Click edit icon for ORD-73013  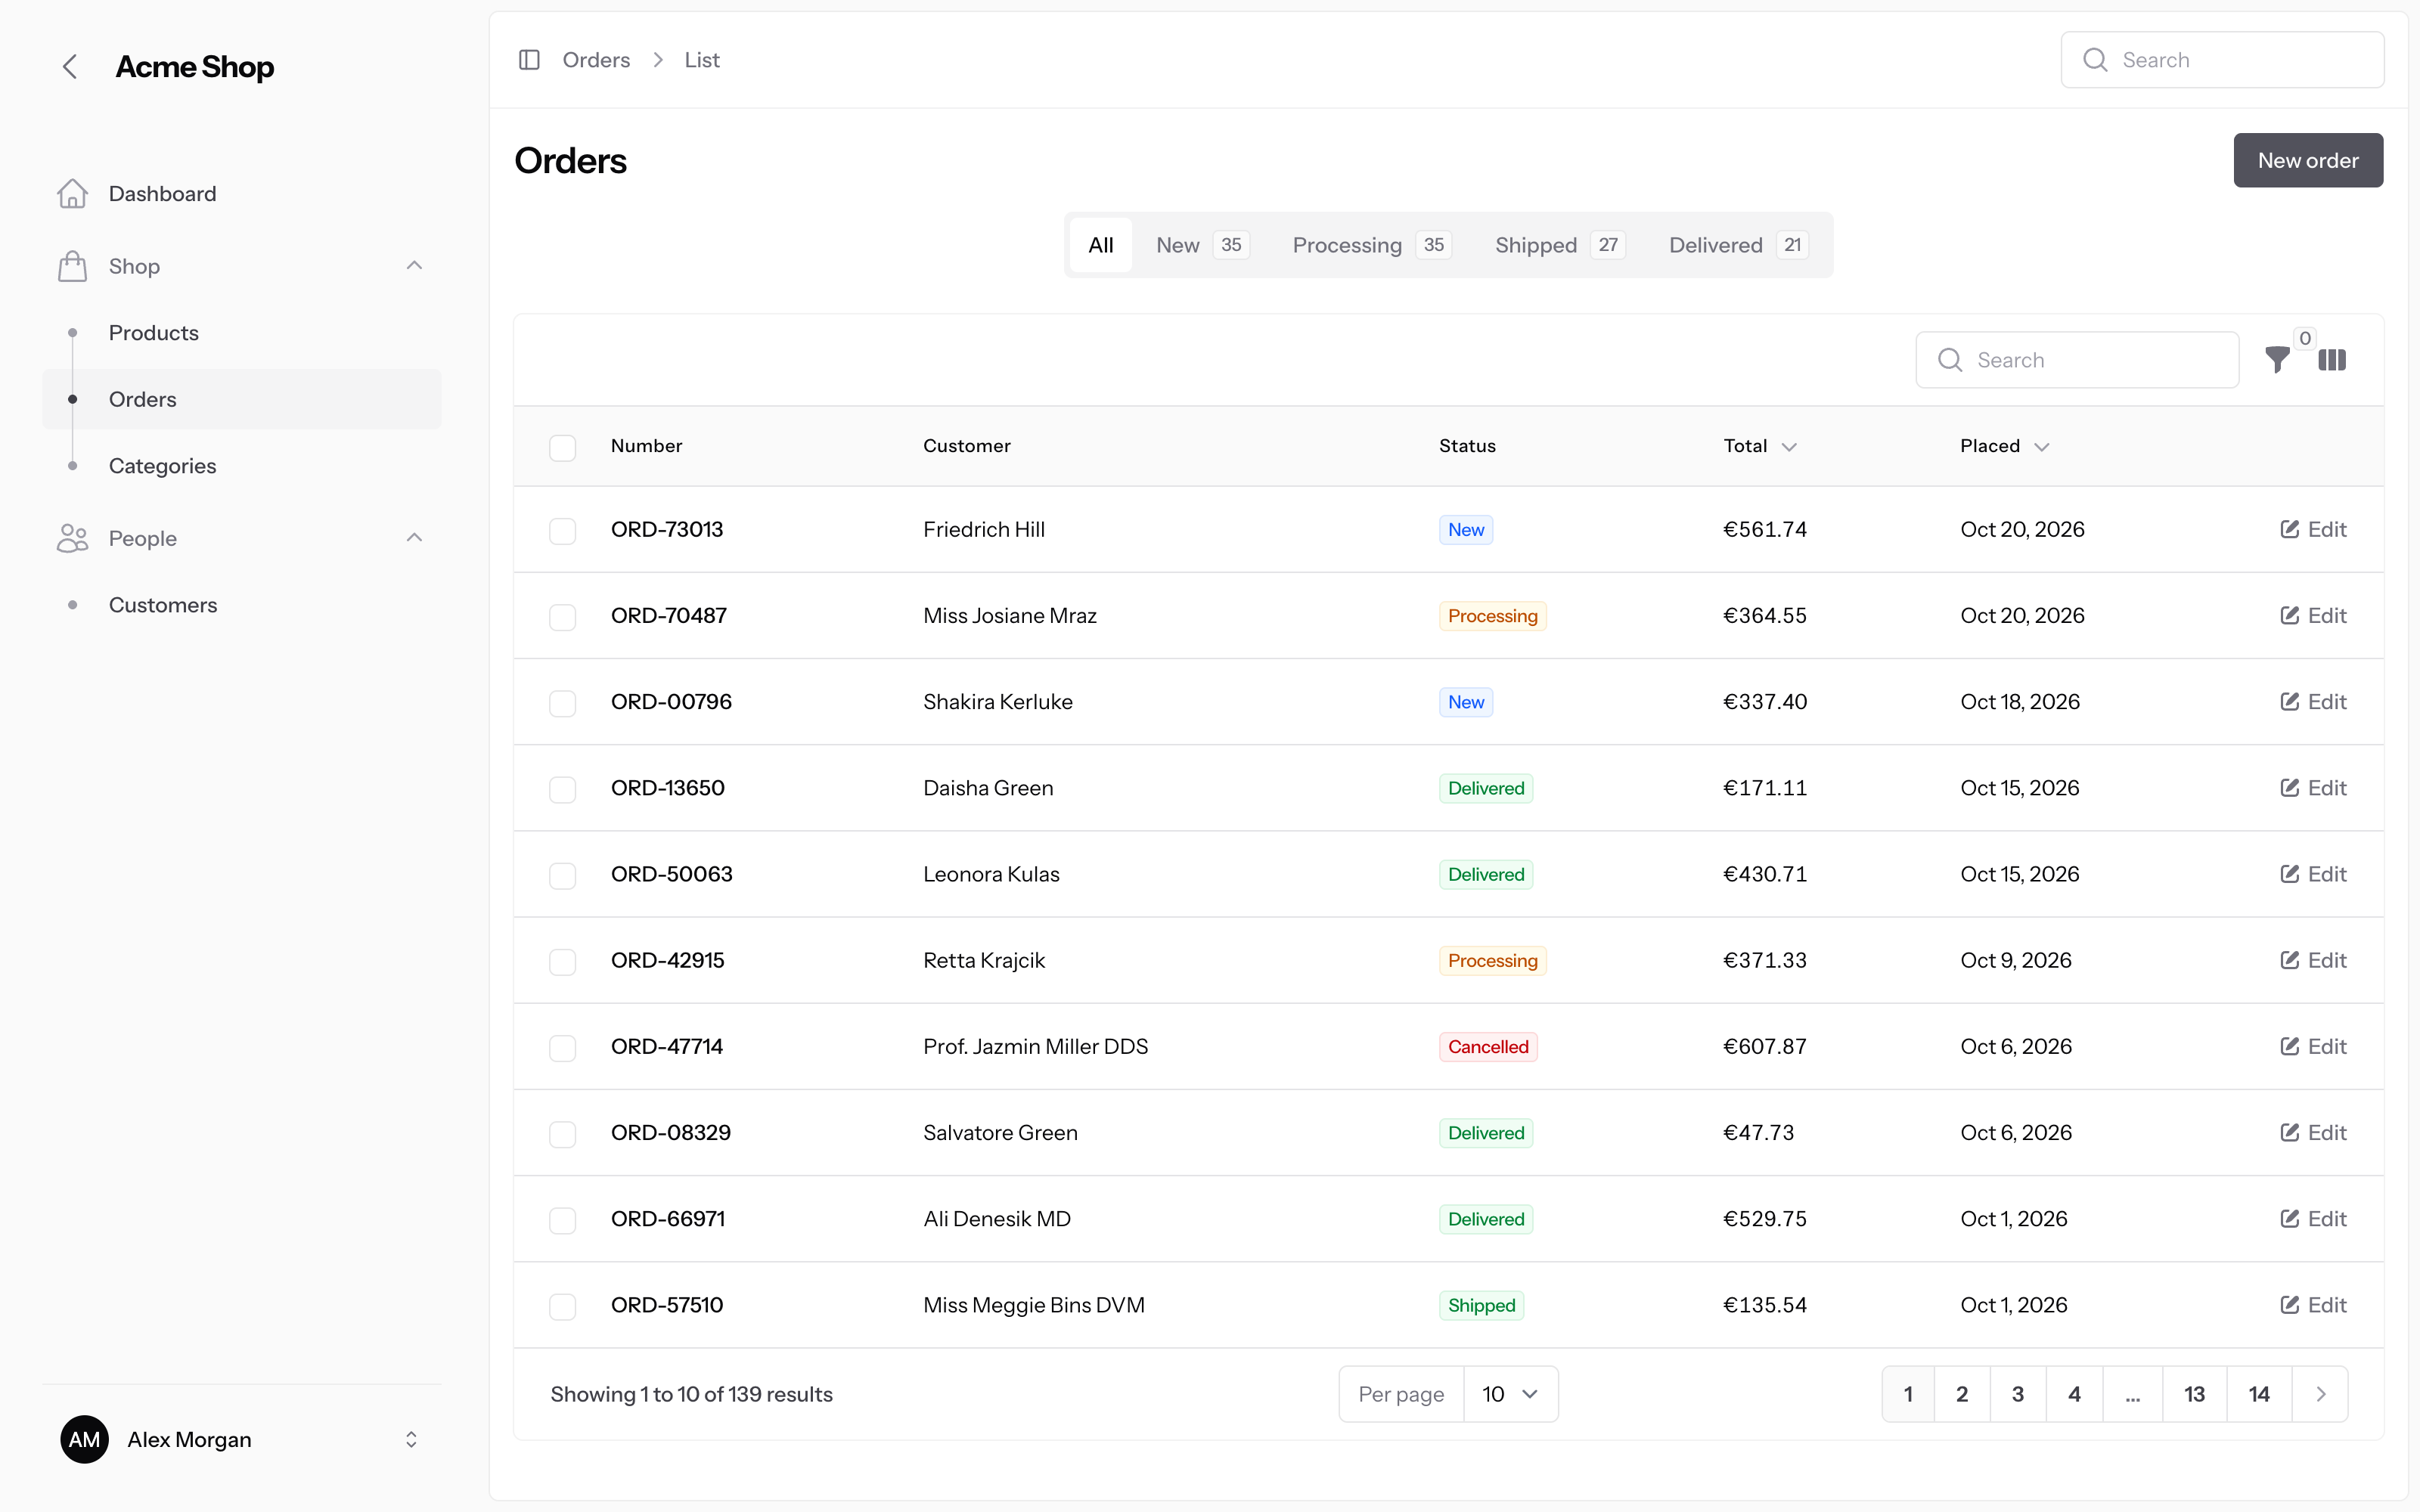click(x=2289, y=529)
